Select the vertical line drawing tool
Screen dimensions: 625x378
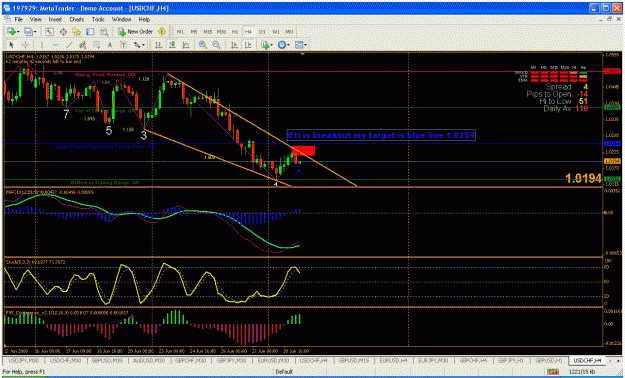coord(41,45)
